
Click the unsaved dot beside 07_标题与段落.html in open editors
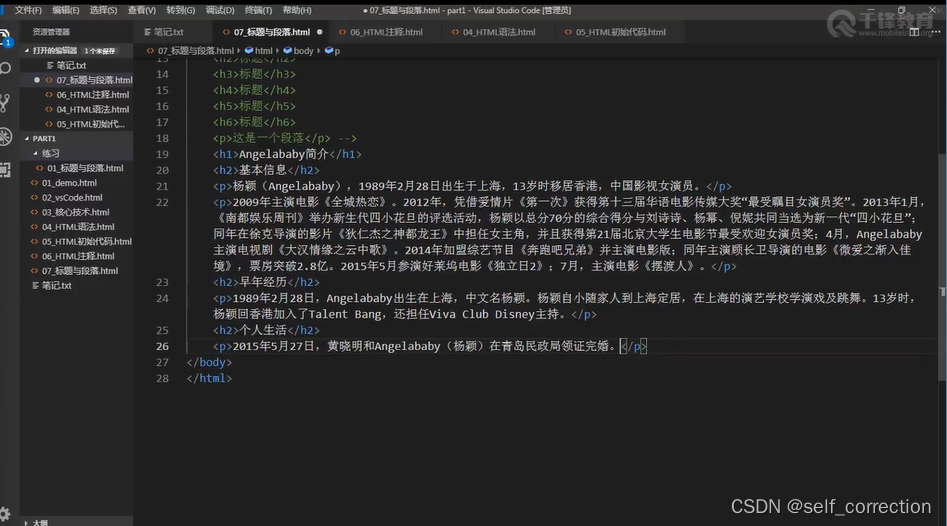pos(37,80)
